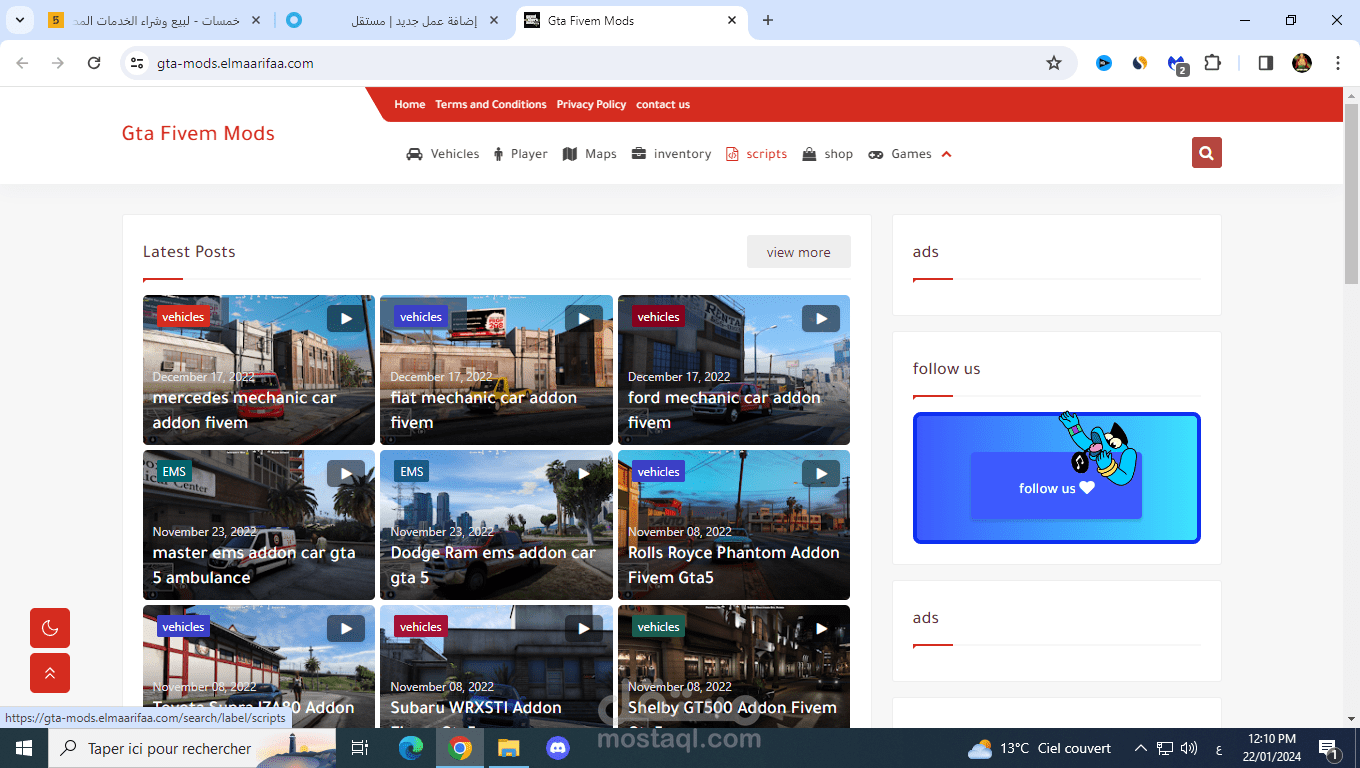Click the Windows taskbar search box
The image size is (1360, 768).
[x=191, y=748]
